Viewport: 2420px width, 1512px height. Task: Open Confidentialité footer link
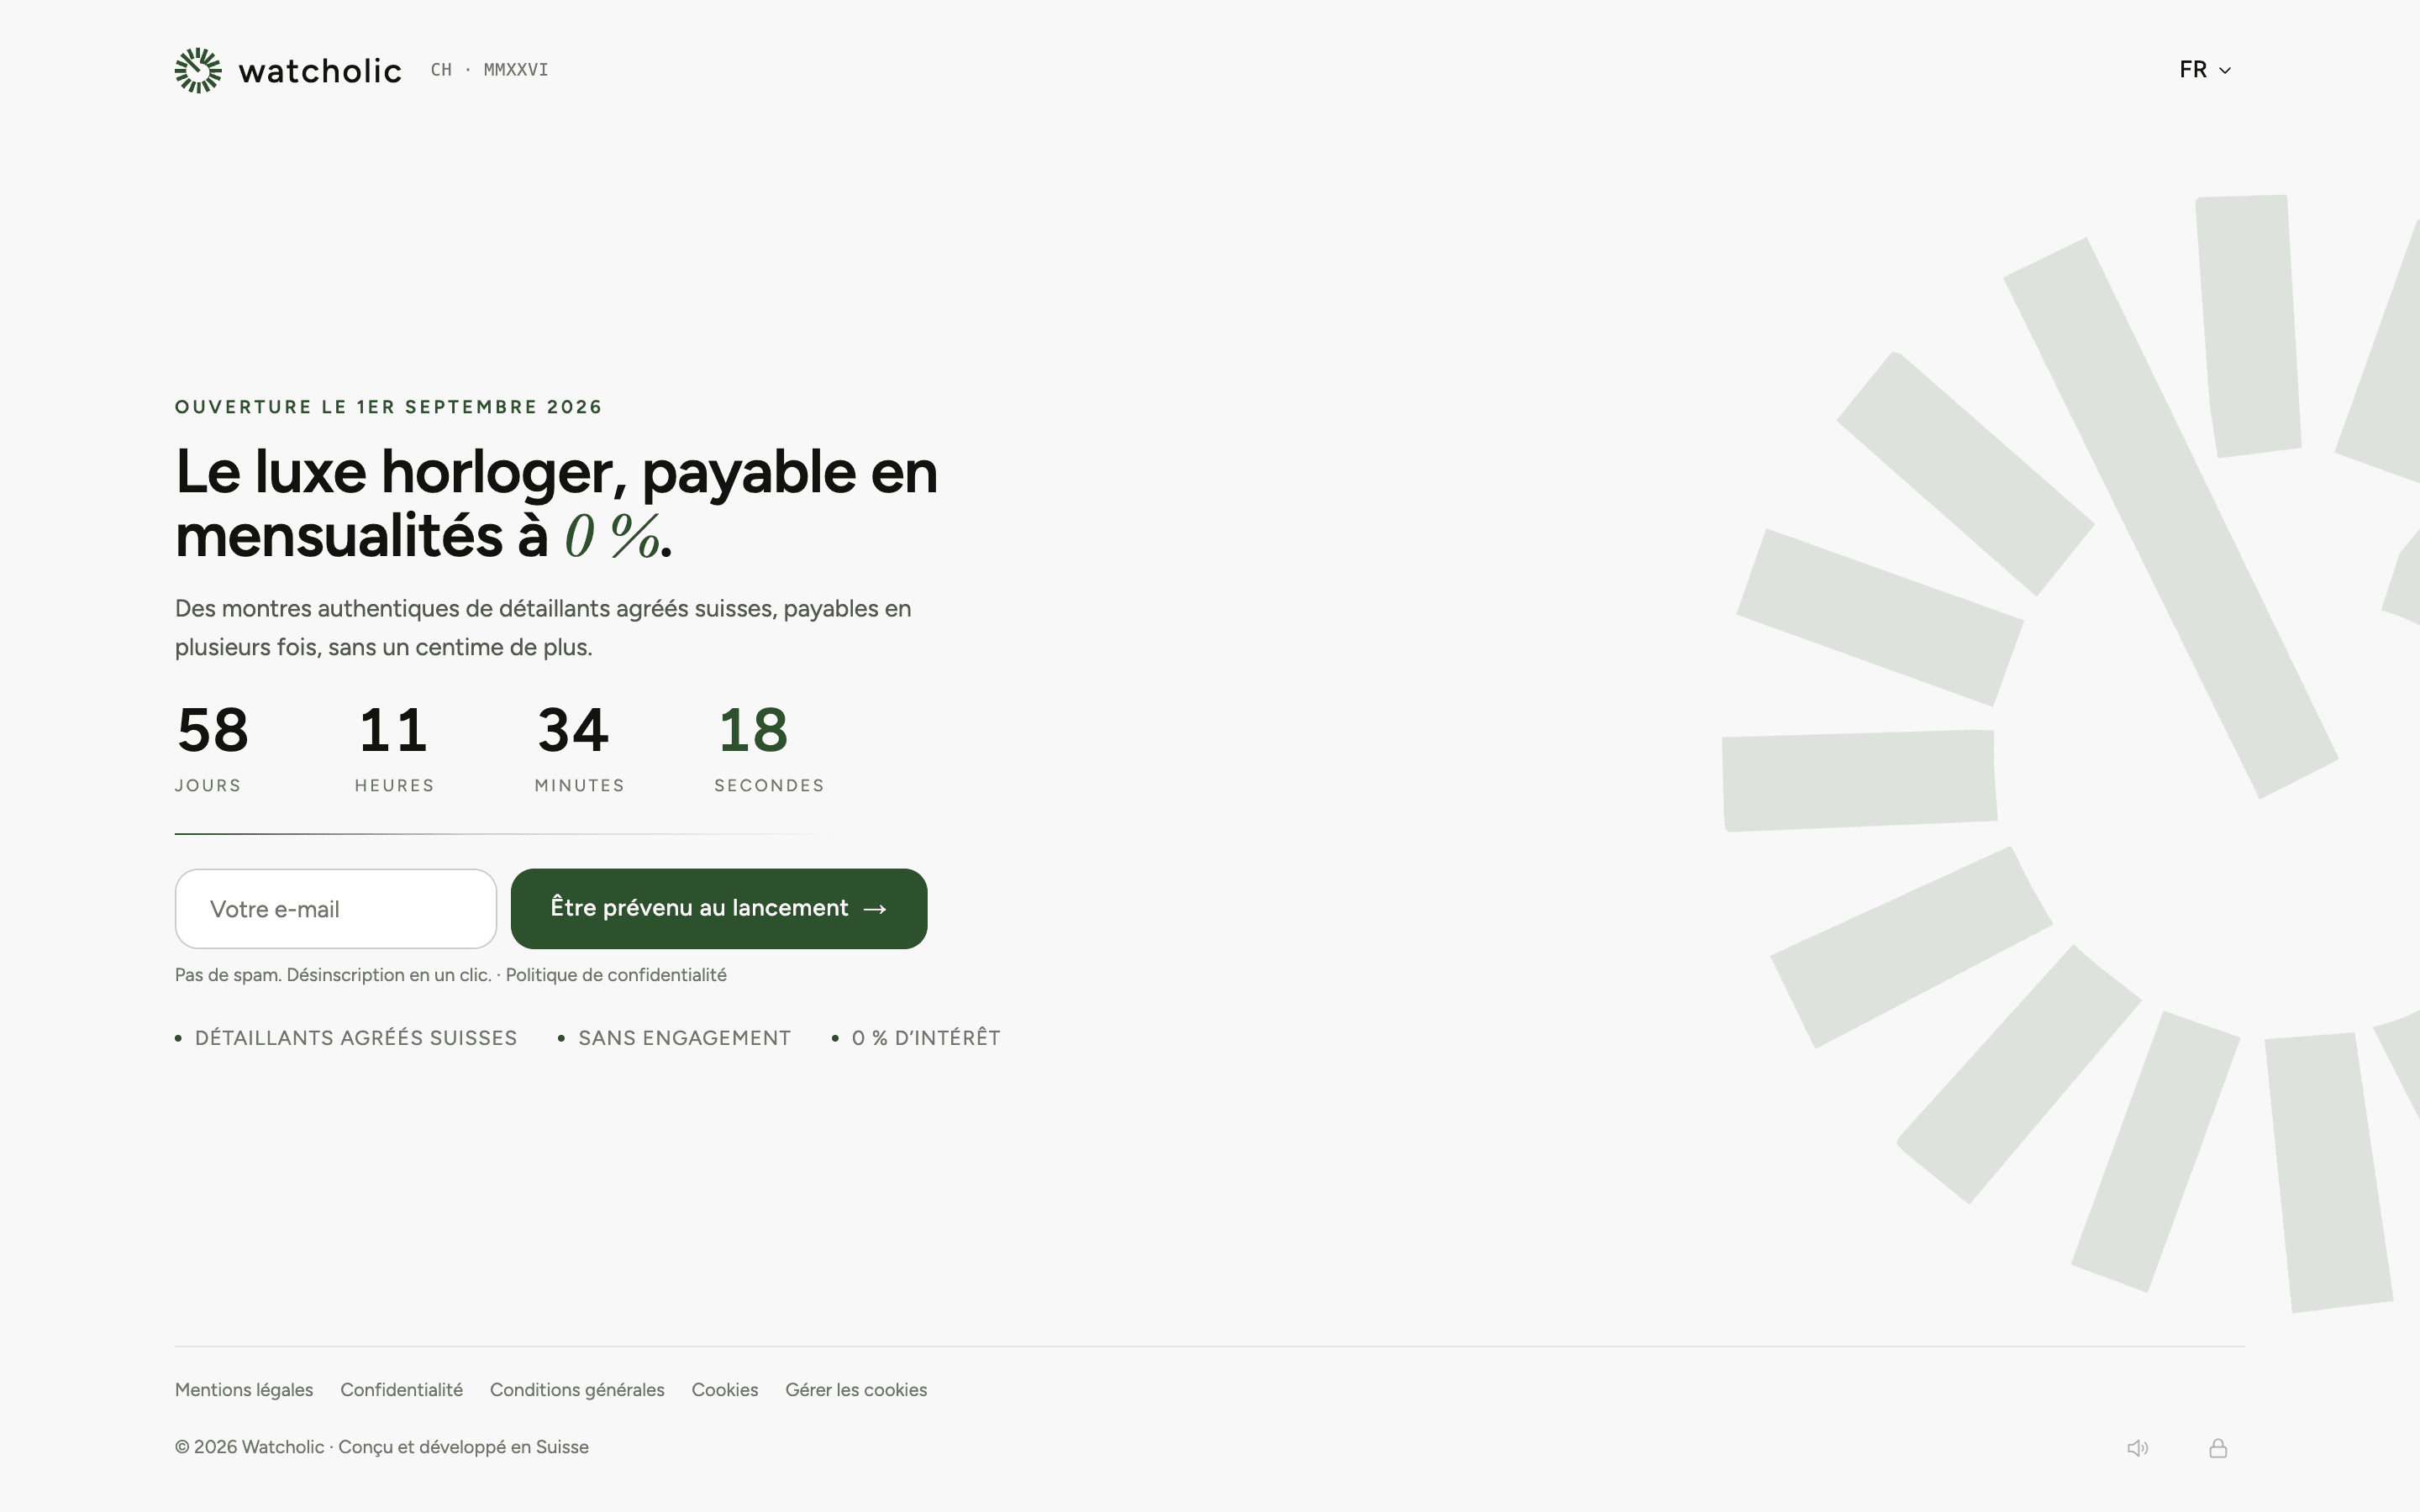click(401, 1390)
